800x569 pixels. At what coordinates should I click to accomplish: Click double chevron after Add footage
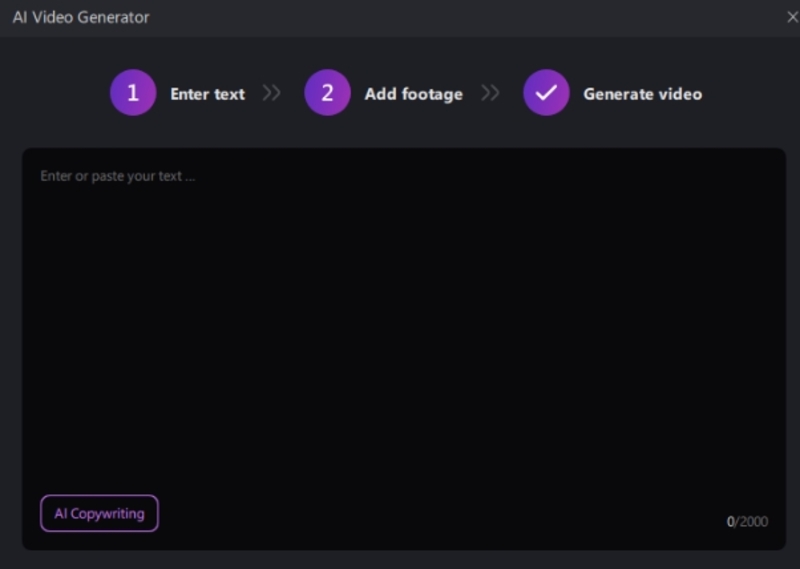click(x=490, y=93)
